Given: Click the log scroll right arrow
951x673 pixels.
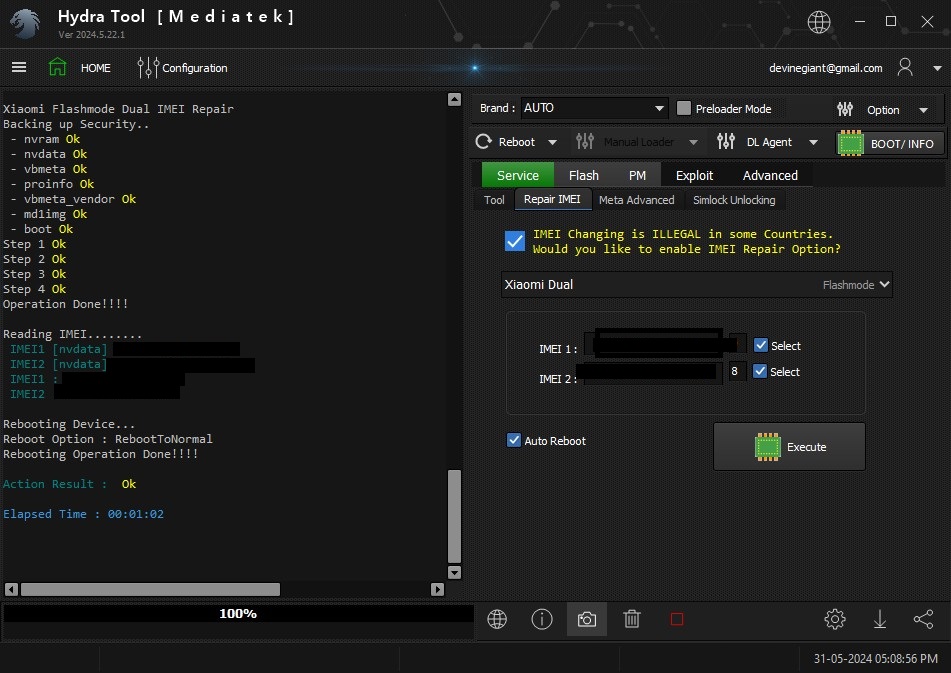Looking at the screenshot, I should (437, 589).
